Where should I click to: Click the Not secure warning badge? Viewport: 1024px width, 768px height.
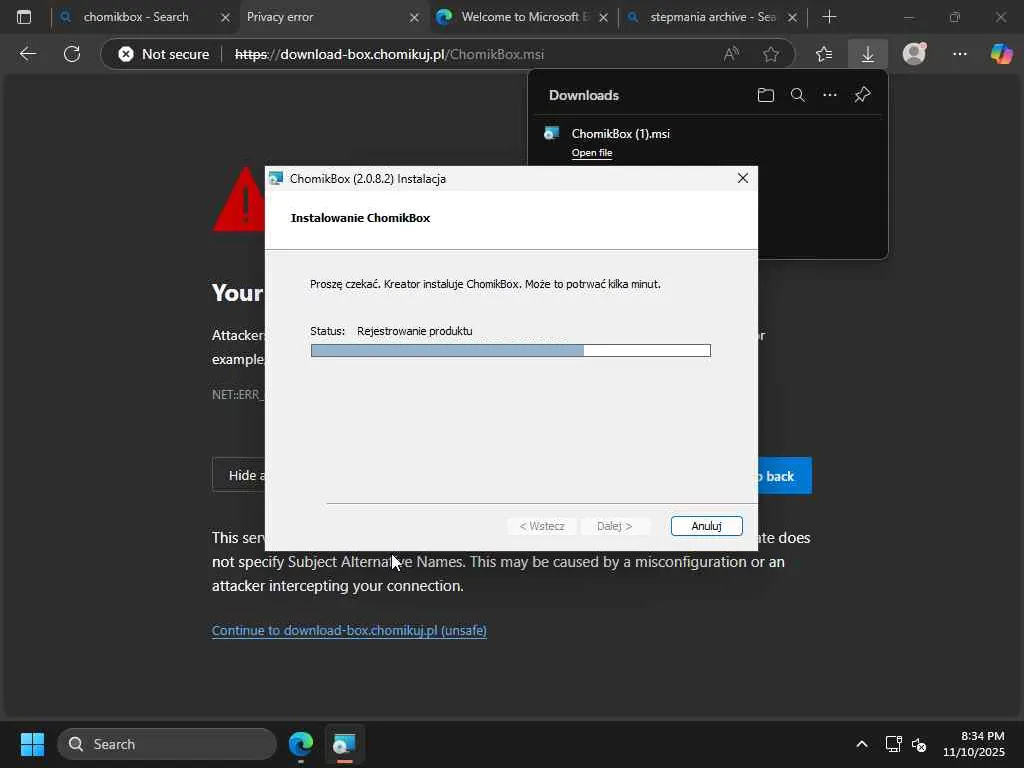(163, 54)
